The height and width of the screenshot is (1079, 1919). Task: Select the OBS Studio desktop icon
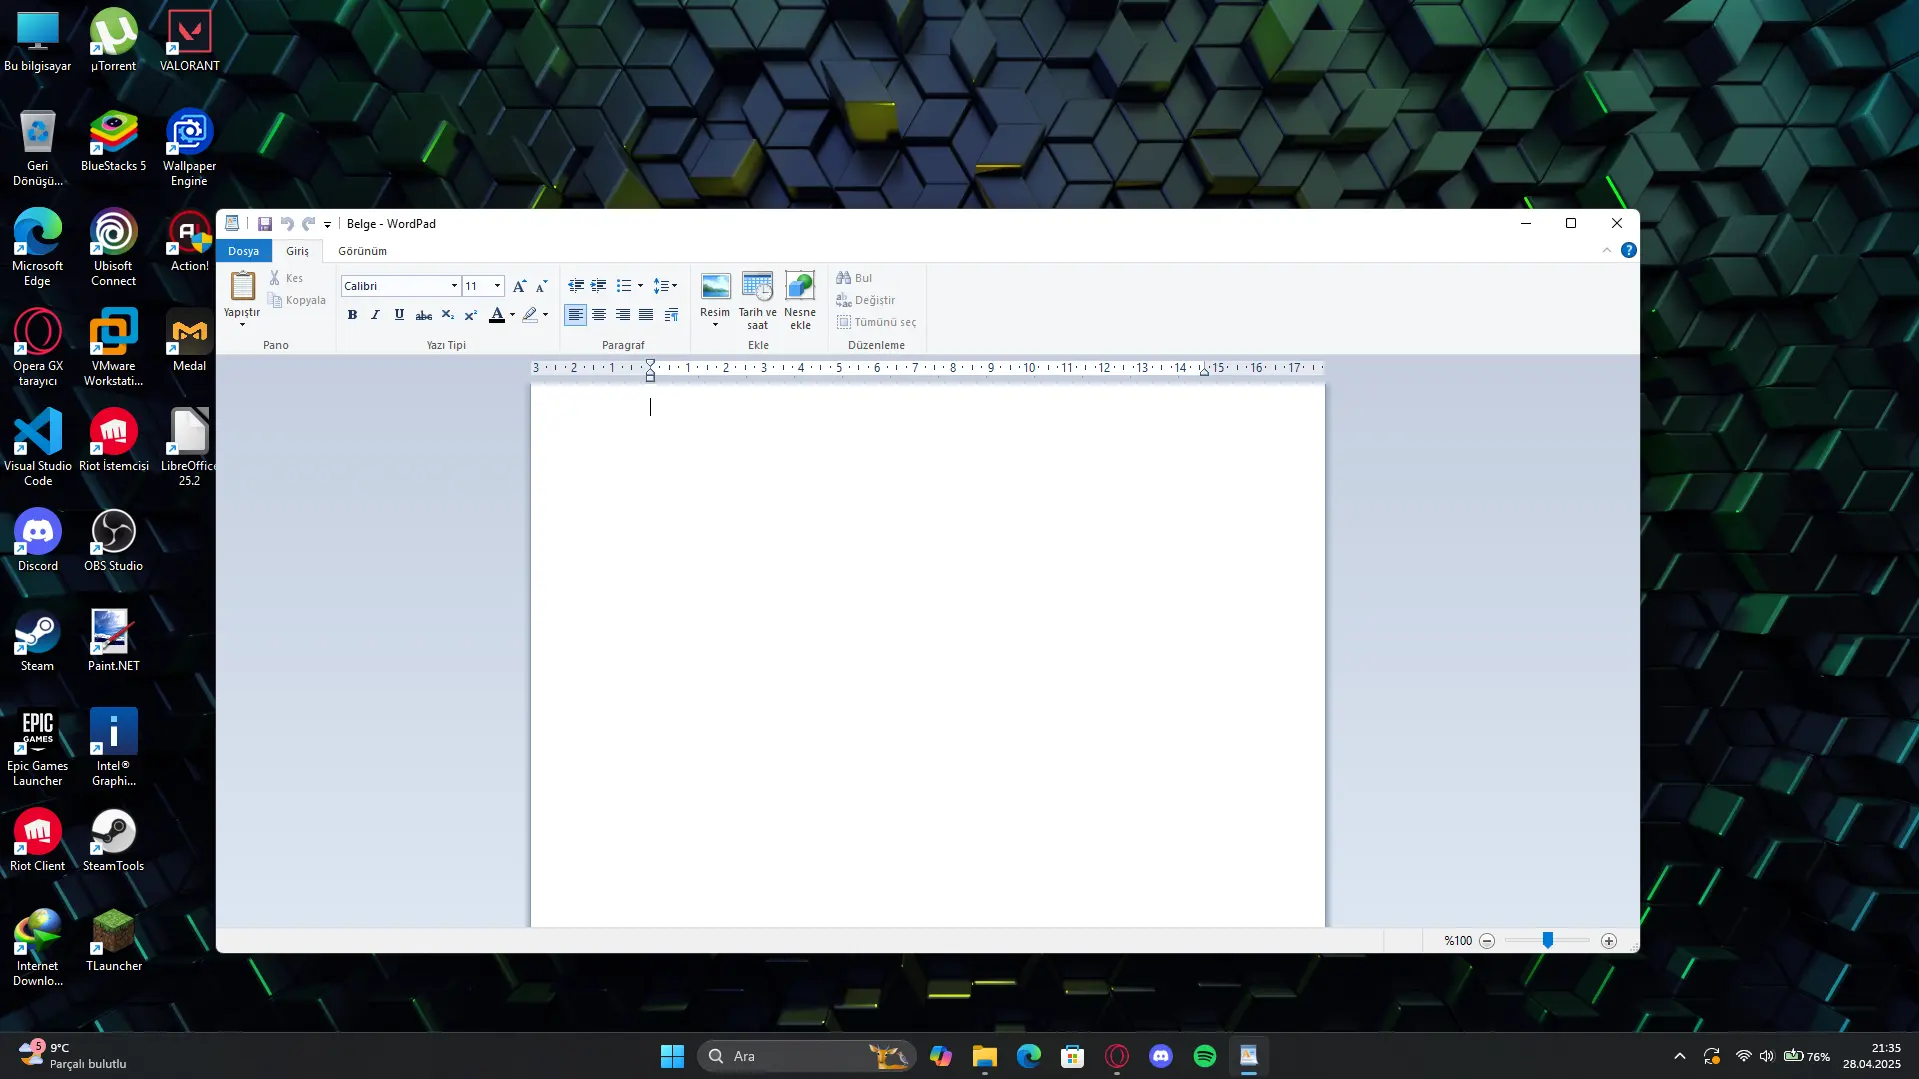tap(113, 541)
